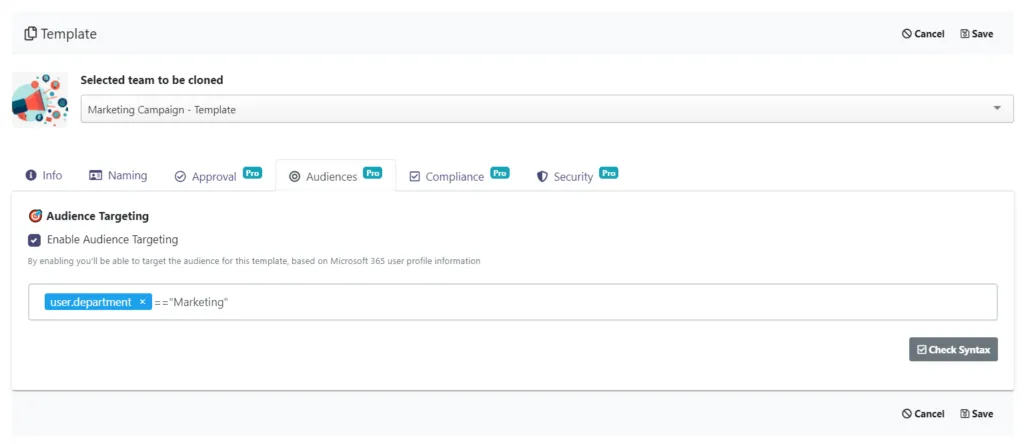Click the Pro badge next to Security
Viewport: 1024px width, 444px height.
[609, 173]
